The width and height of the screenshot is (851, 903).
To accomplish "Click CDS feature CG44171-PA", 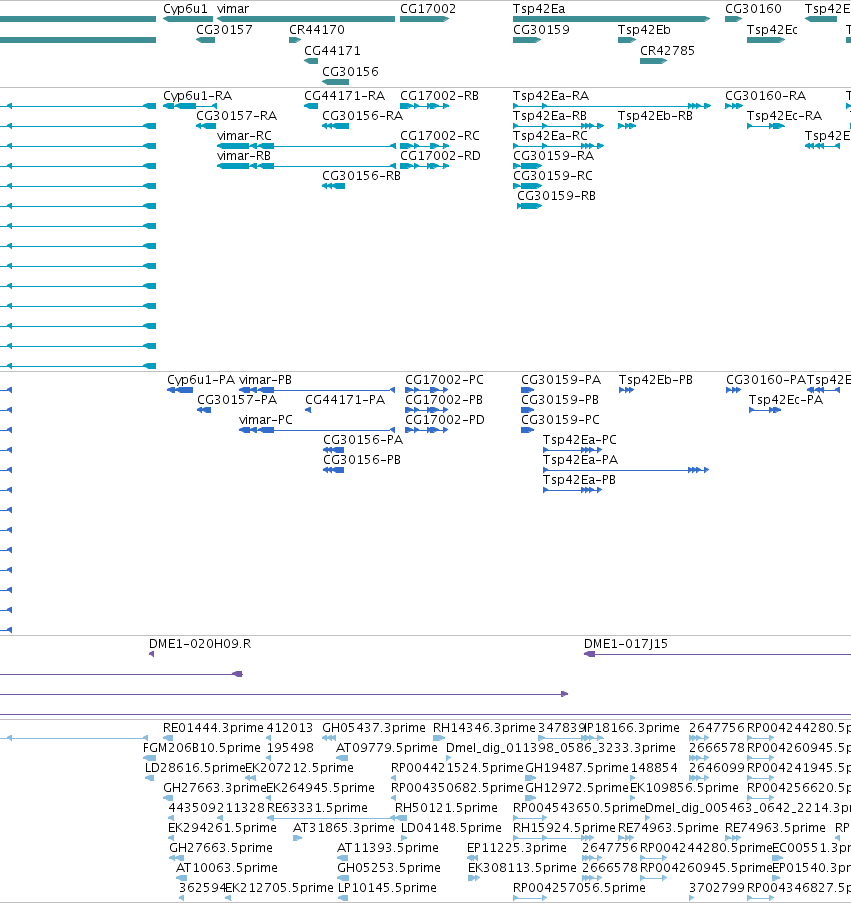I will click(345, 400).
